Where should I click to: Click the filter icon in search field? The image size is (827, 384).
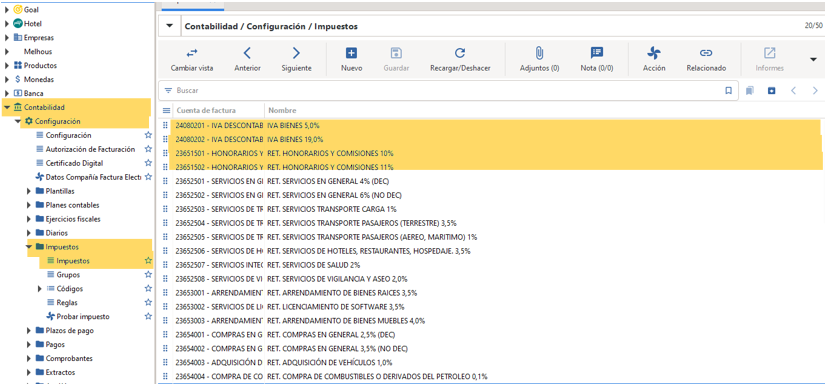[168, 91]
